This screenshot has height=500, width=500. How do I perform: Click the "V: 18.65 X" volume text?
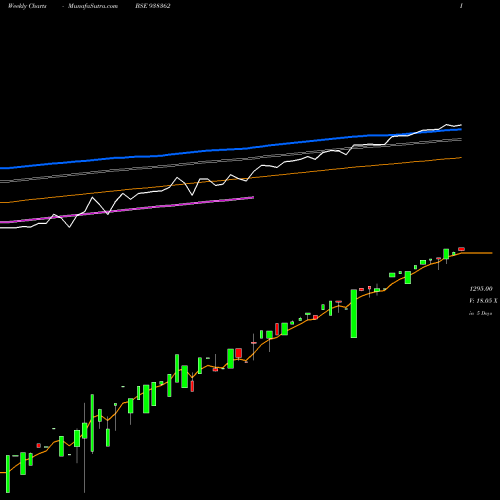483,301
